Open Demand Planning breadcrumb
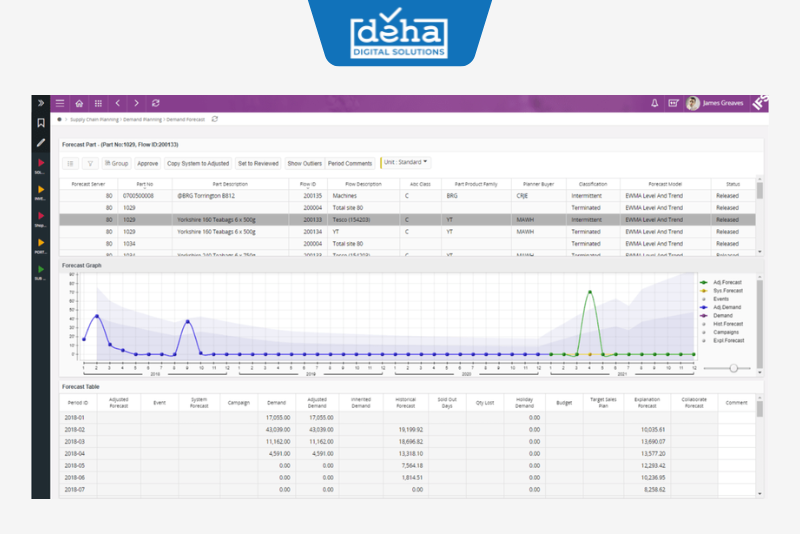Screen dimensions: 800x534 pos(142,119)
